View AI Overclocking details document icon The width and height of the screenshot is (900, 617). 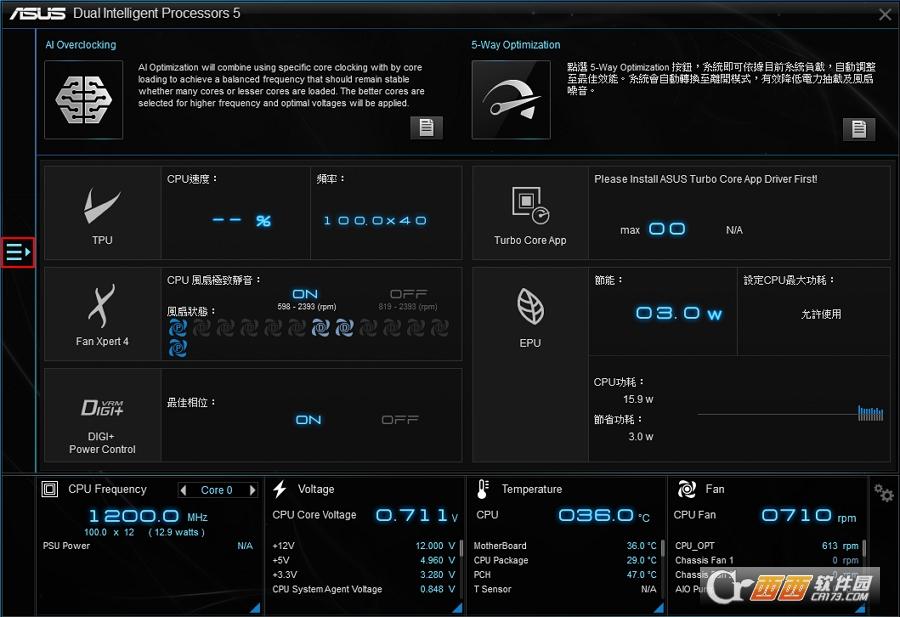426,127
